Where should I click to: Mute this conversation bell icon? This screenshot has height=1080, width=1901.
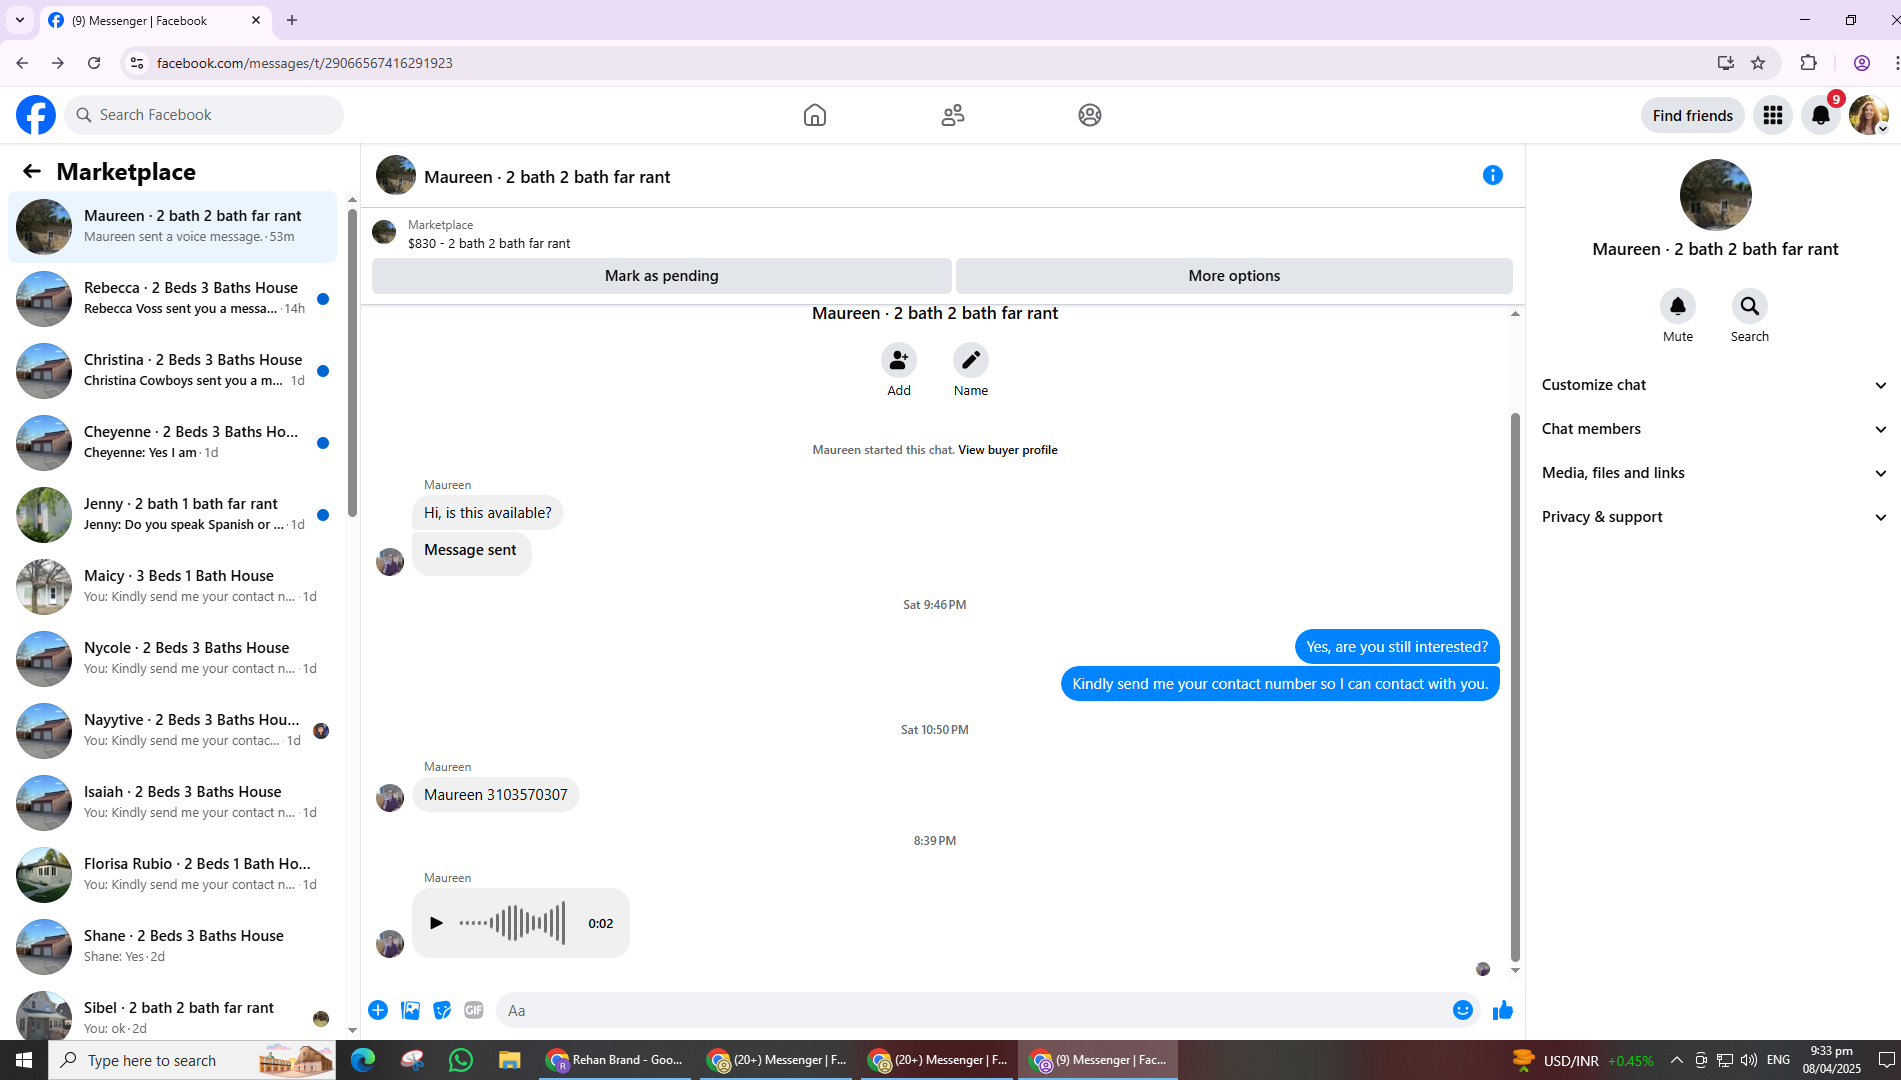[x=1678, y=306]
